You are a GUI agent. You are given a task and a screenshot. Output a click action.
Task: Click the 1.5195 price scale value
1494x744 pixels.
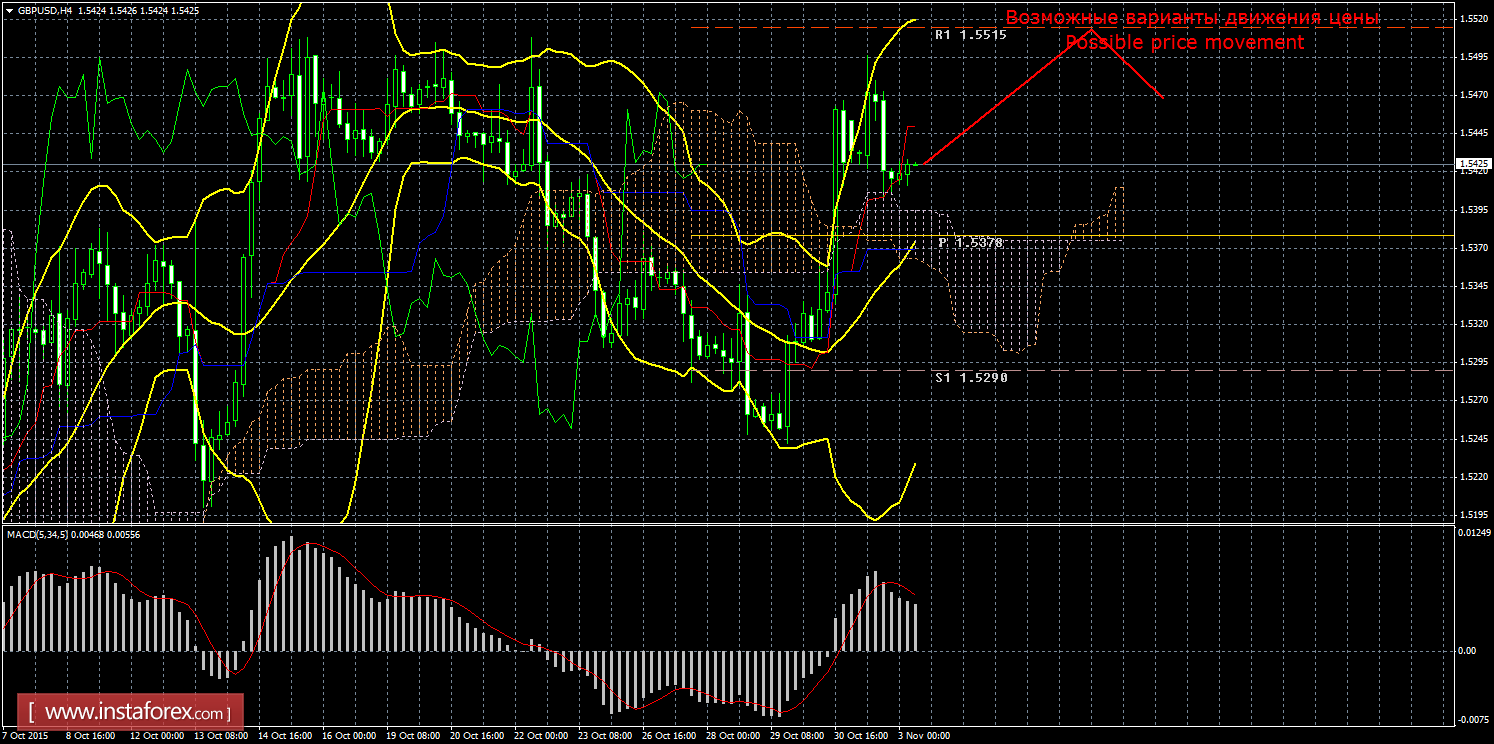click(1473, 515)
